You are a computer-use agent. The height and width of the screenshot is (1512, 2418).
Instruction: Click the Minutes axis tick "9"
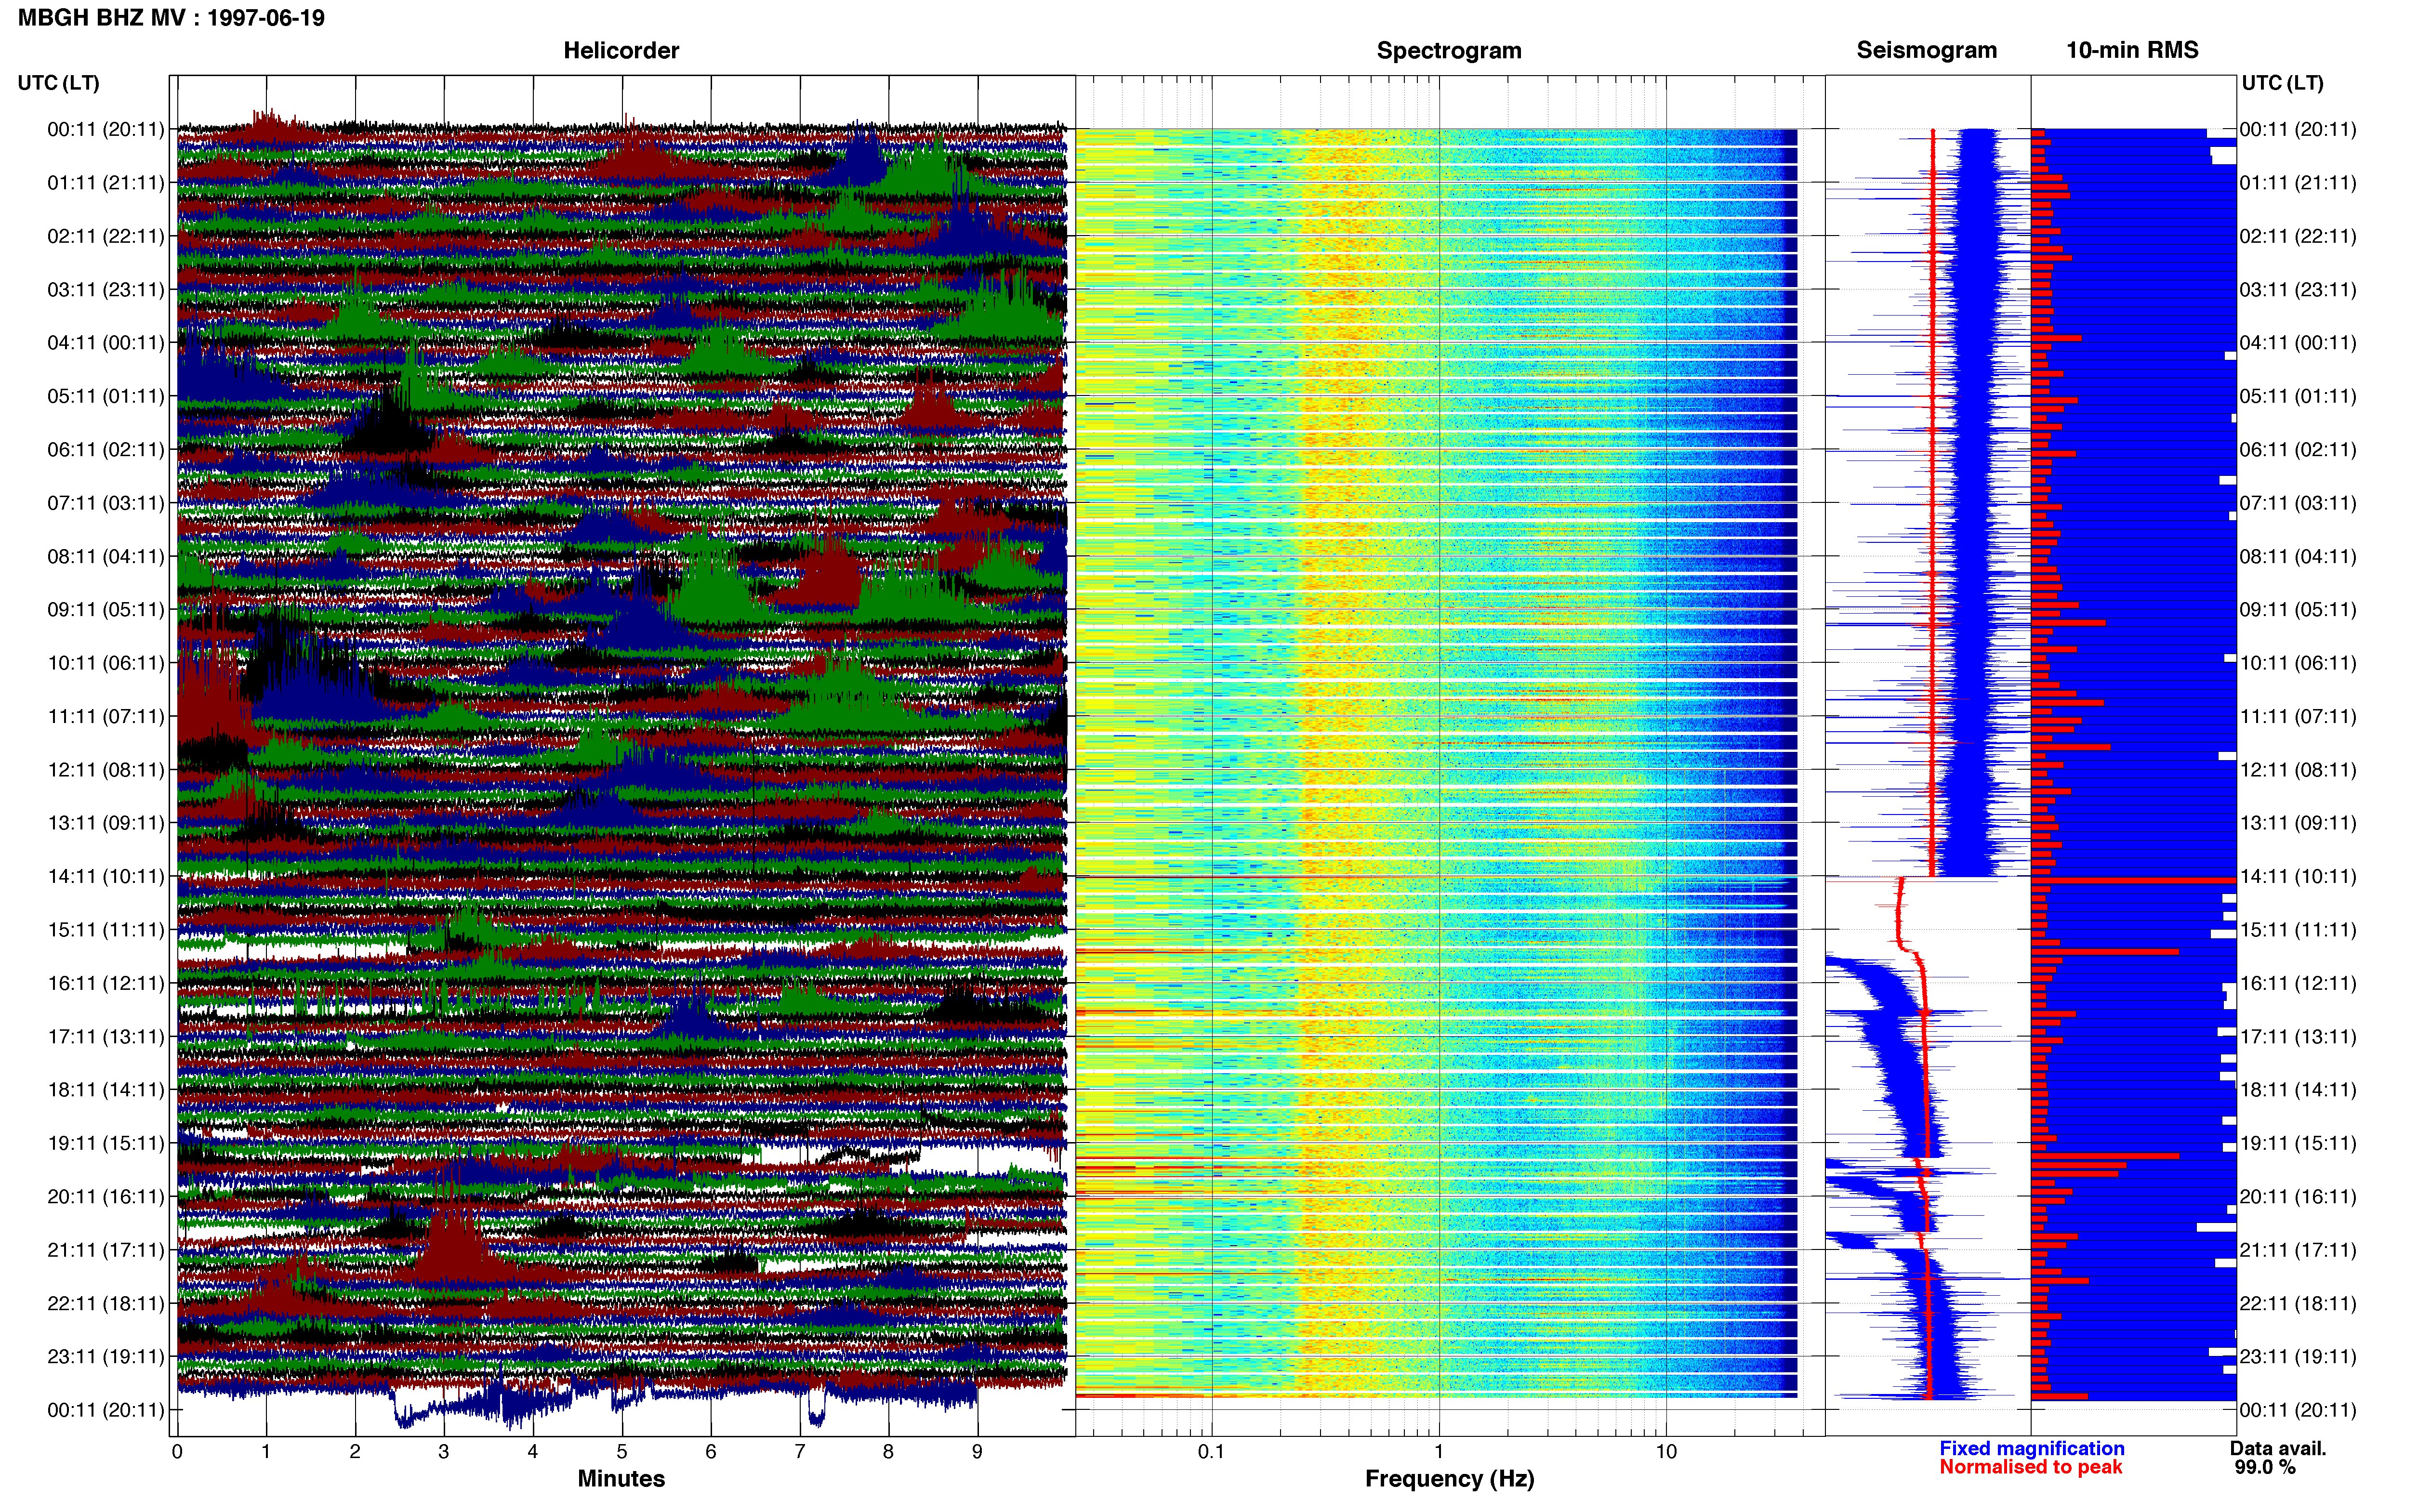(x=977, y=1451)
